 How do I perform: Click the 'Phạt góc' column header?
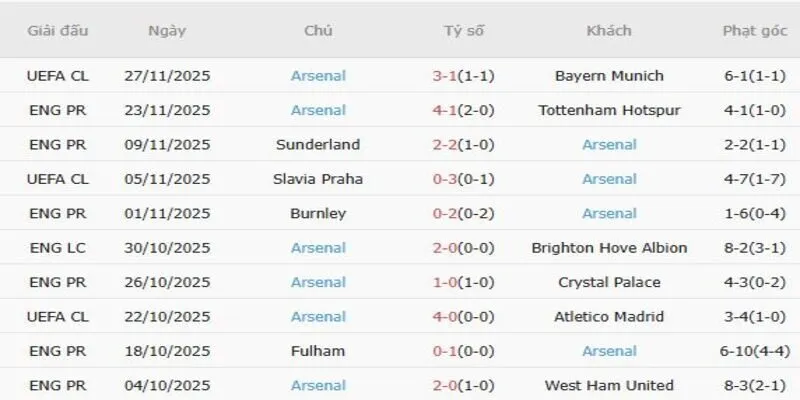tap(755, 30)
